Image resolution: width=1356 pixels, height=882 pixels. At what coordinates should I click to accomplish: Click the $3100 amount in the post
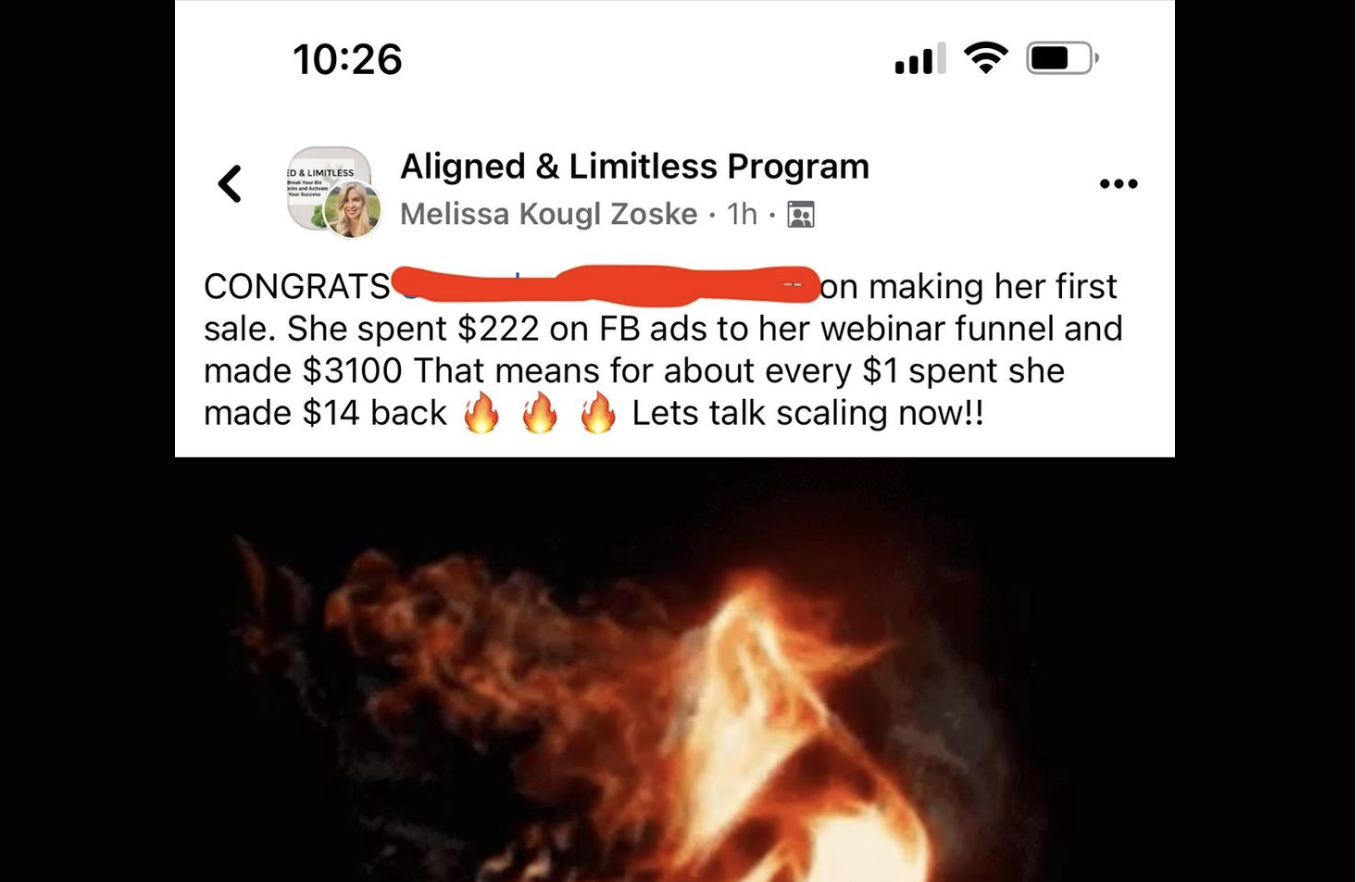(x=352, y=371)
